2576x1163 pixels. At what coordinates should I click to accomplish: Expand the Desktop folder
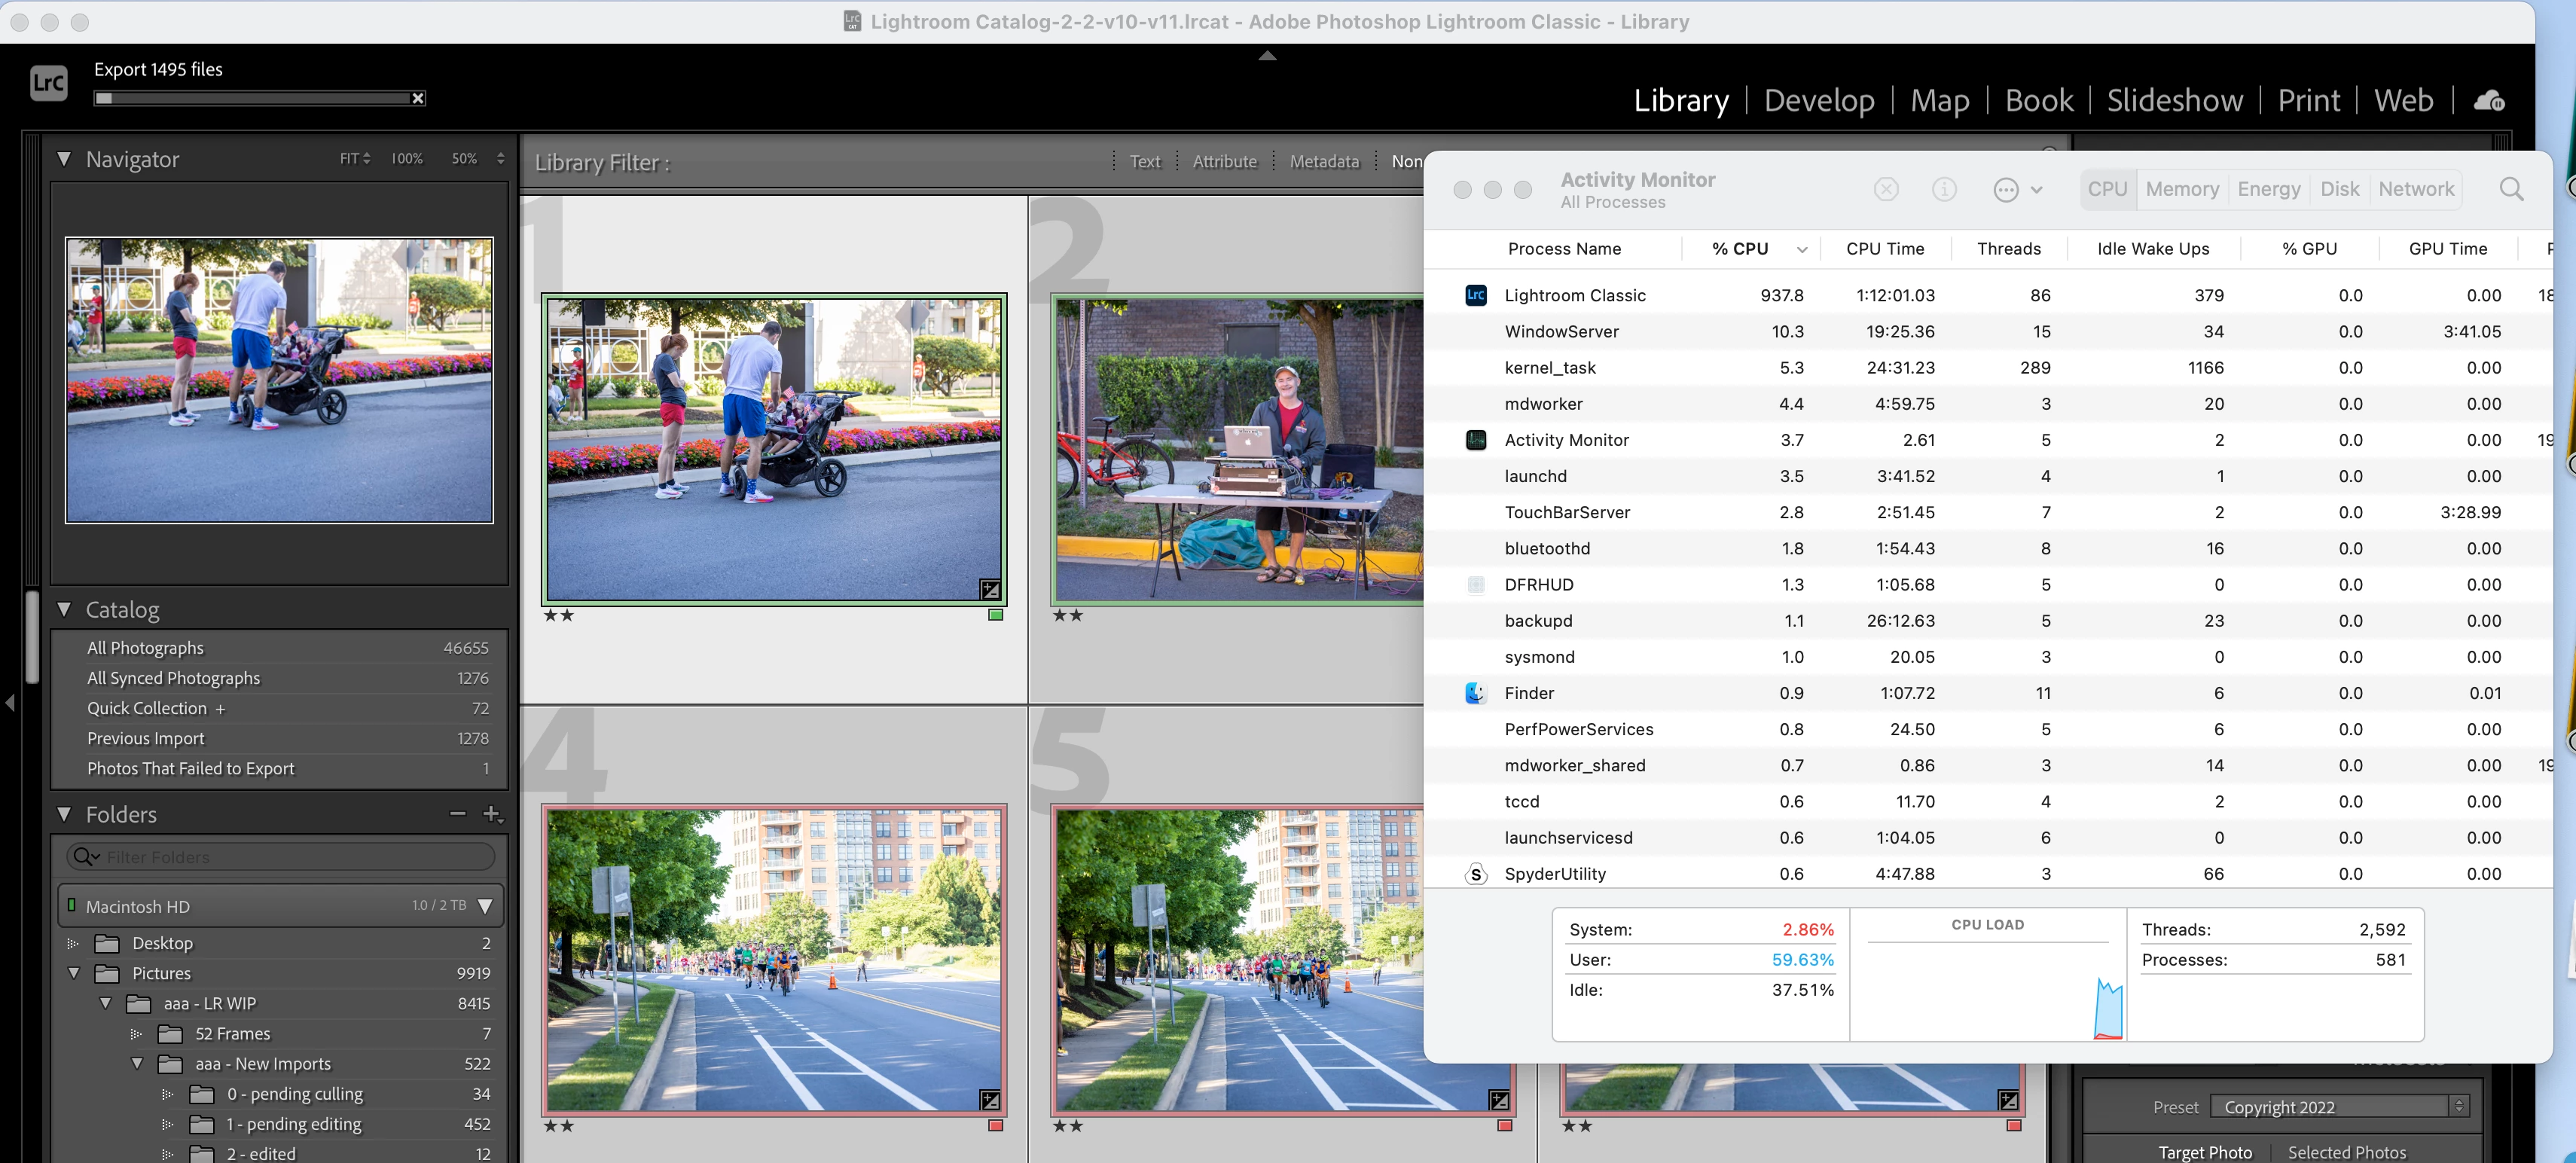click(73, 943)
